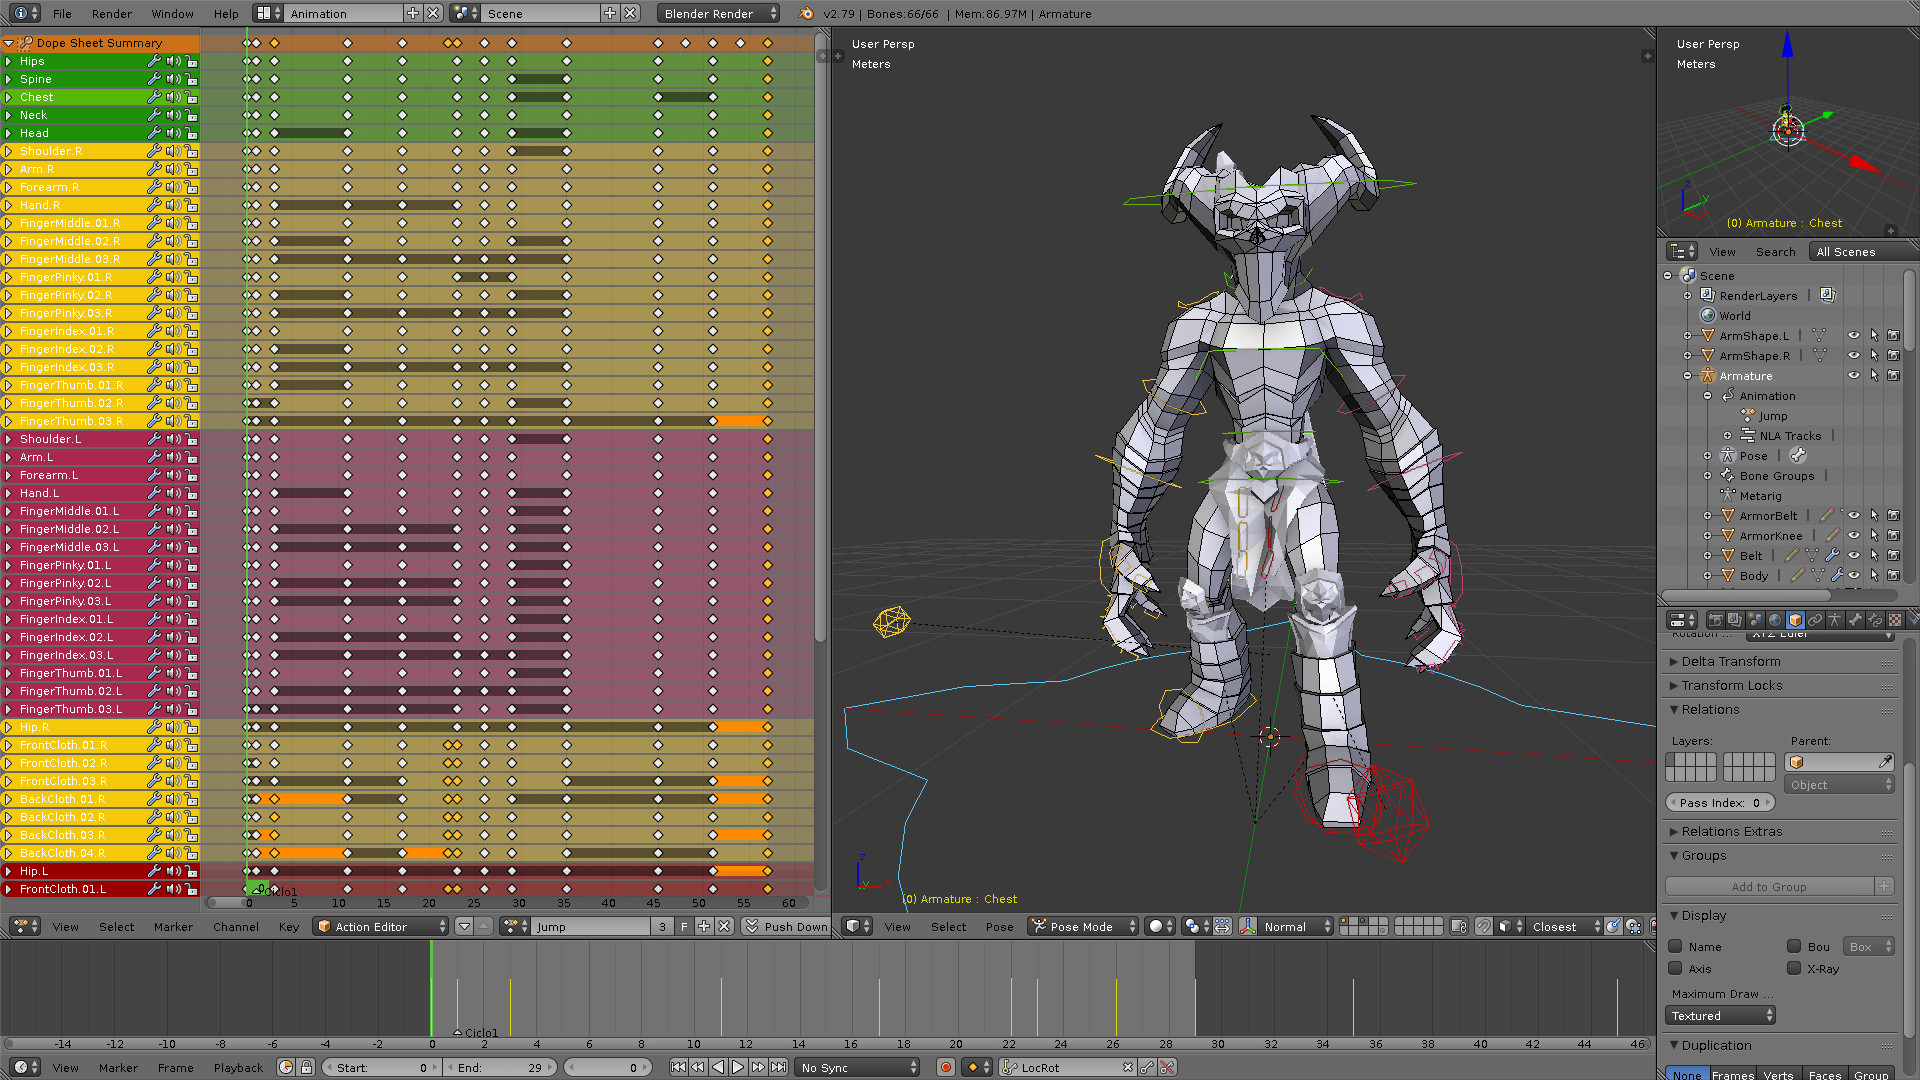Toggle selectability arrow for ArmShape.R
Viewport: 1920px width, 1080px height.
coord(1874,356)
